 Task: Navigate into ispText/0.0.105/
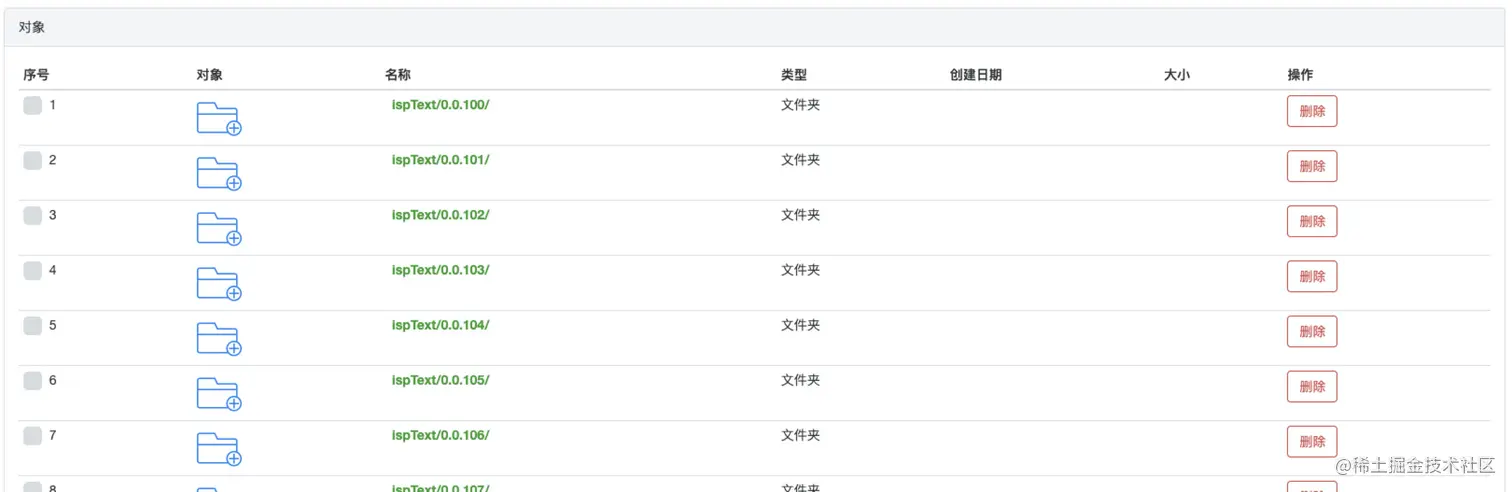pyautogui.click(x=440, y=380)
